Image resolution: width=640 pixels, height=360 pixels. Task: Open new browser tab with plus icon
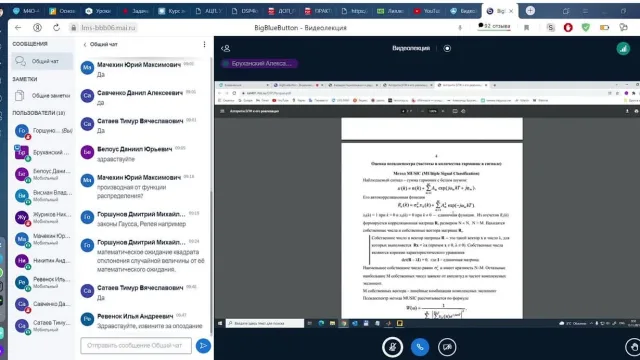click(530, 11)
